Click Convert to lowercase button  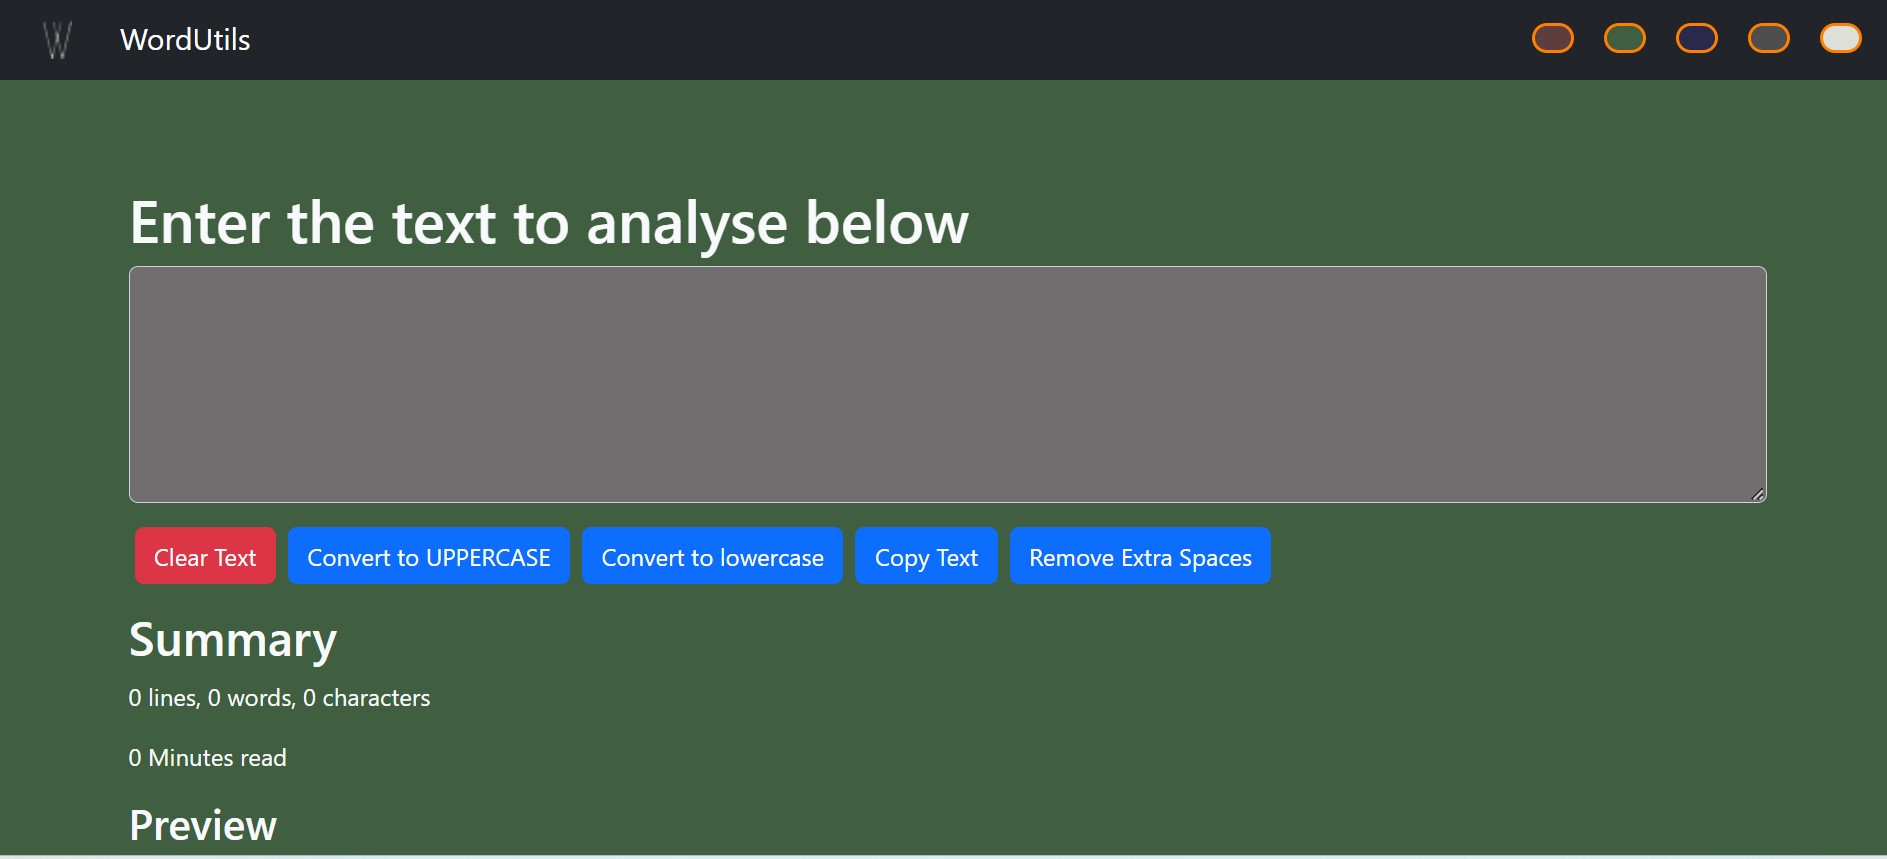tap(712, 556)
